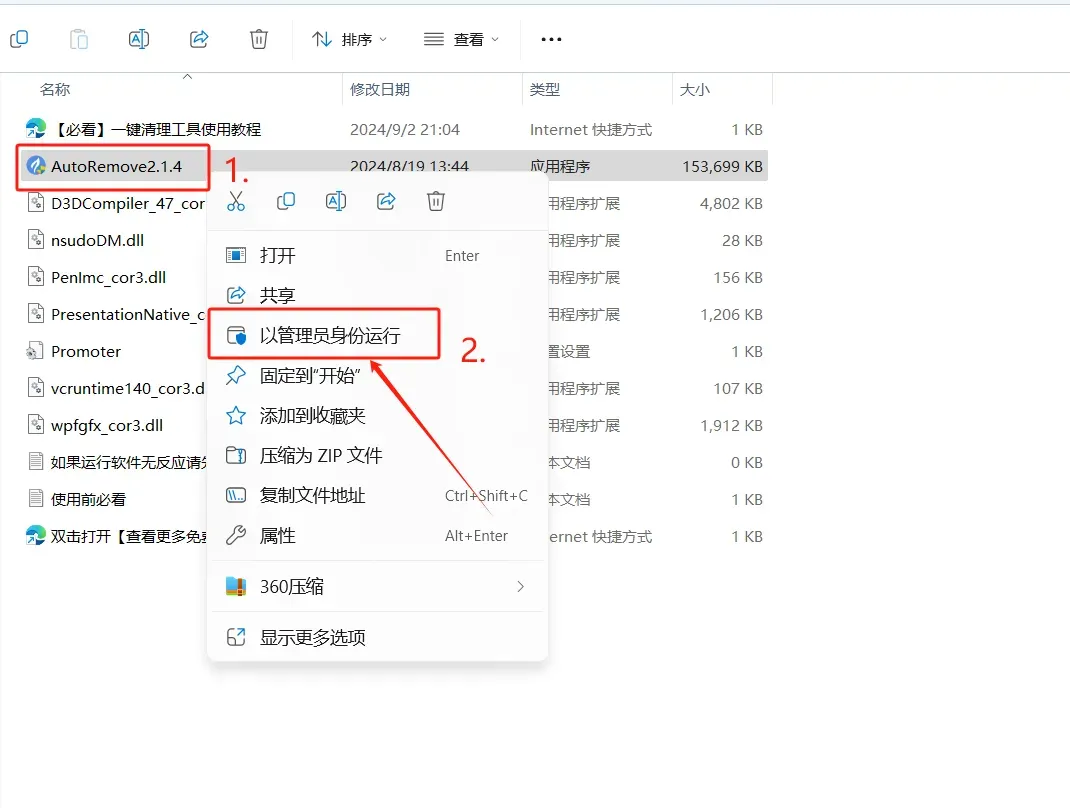
Task: Open 属性 from the context menu
Action: point(377,536)
